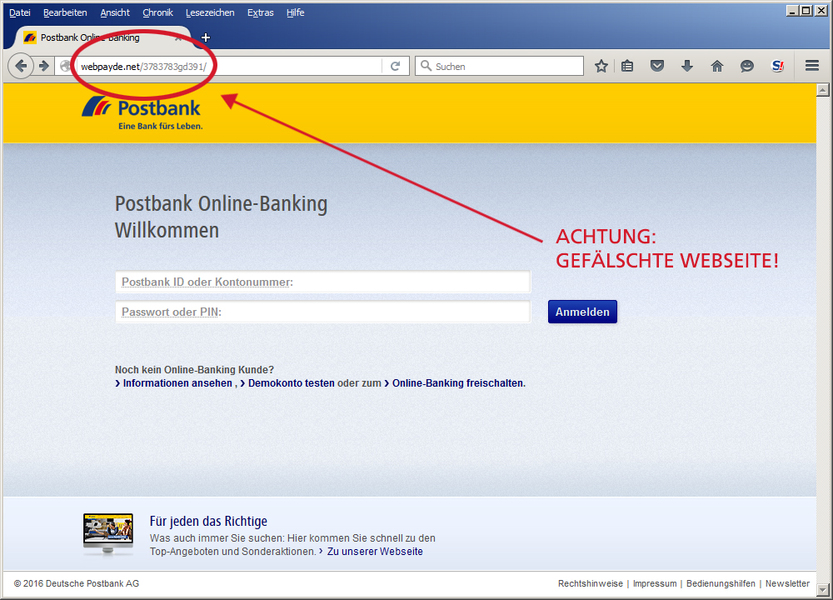Open the Datei menu
833x600 pixels.
[20, 12]
